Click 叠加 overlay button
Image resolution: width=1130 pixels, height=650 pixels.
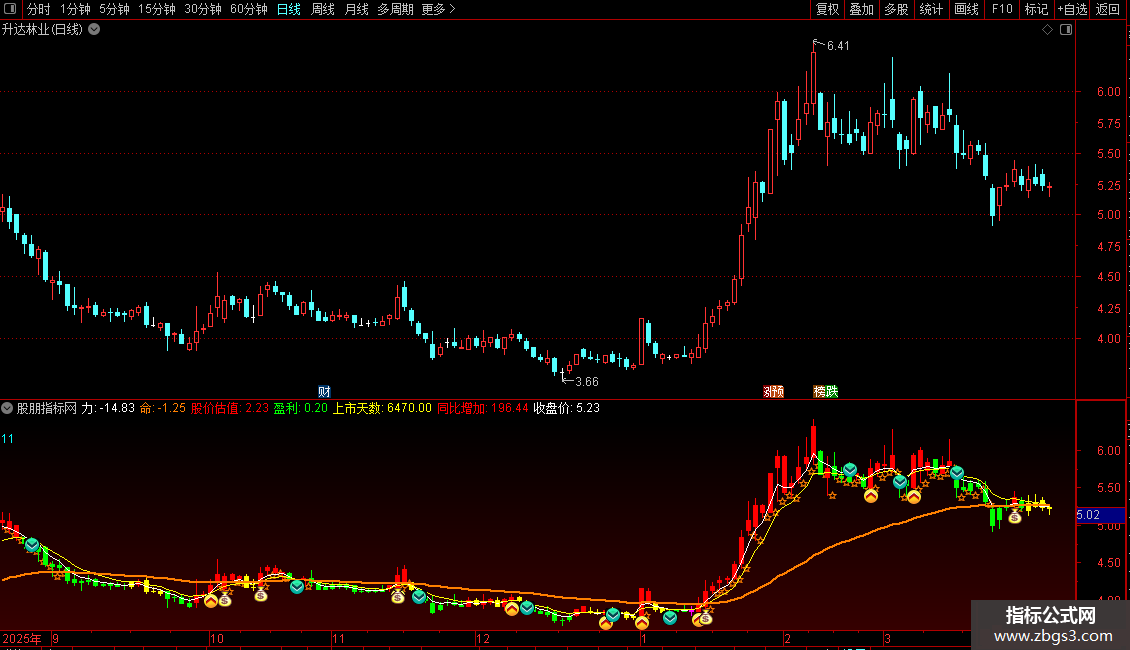click(x=862, y=9)
